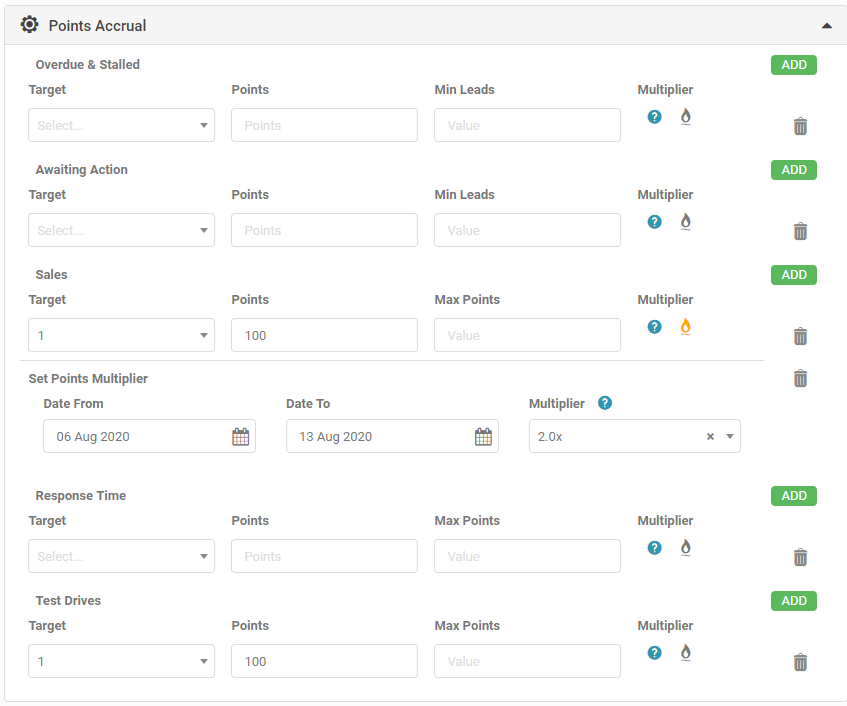Open the Date From calendar picker icon
The image size is (847, 706).
pos(240,437)
